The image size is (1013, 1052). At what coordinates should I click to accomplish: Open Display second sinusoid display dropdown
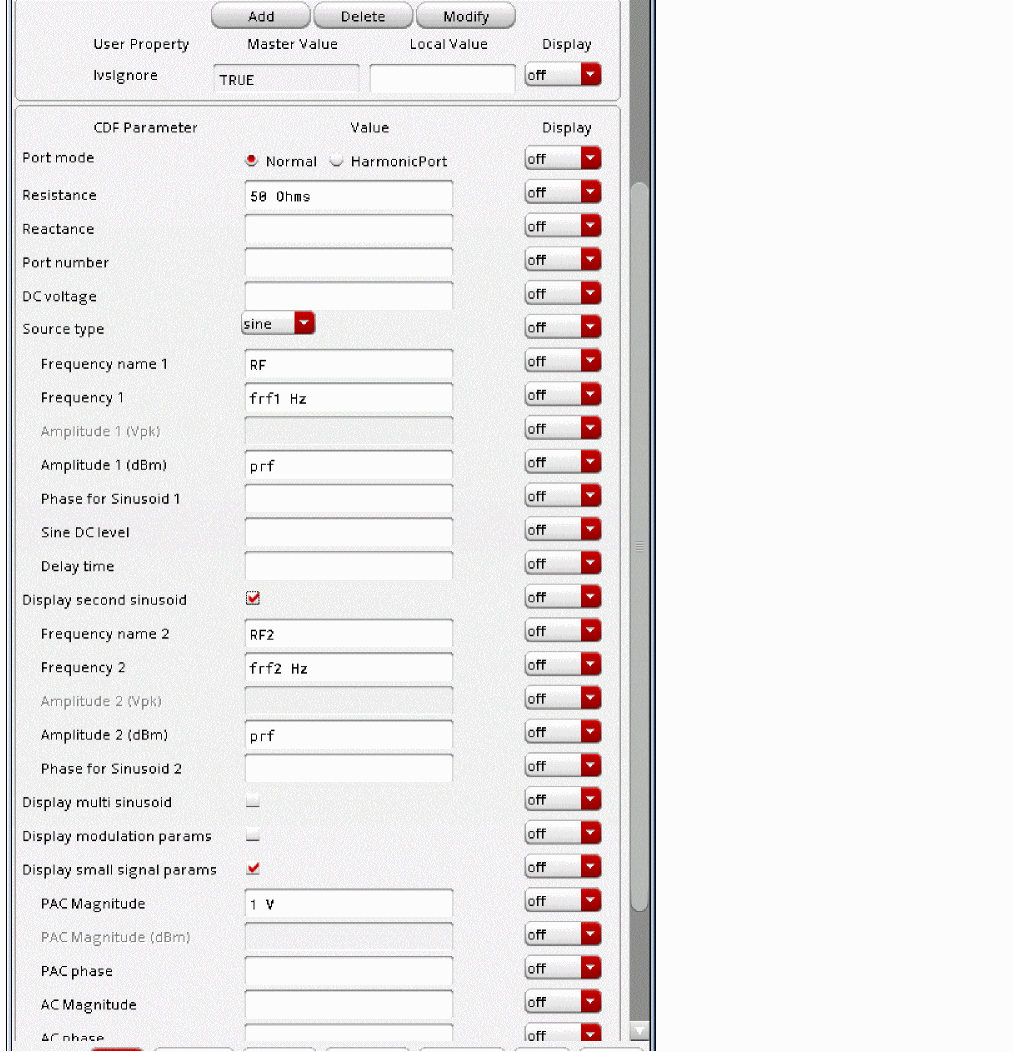click(x=563, y=596)
